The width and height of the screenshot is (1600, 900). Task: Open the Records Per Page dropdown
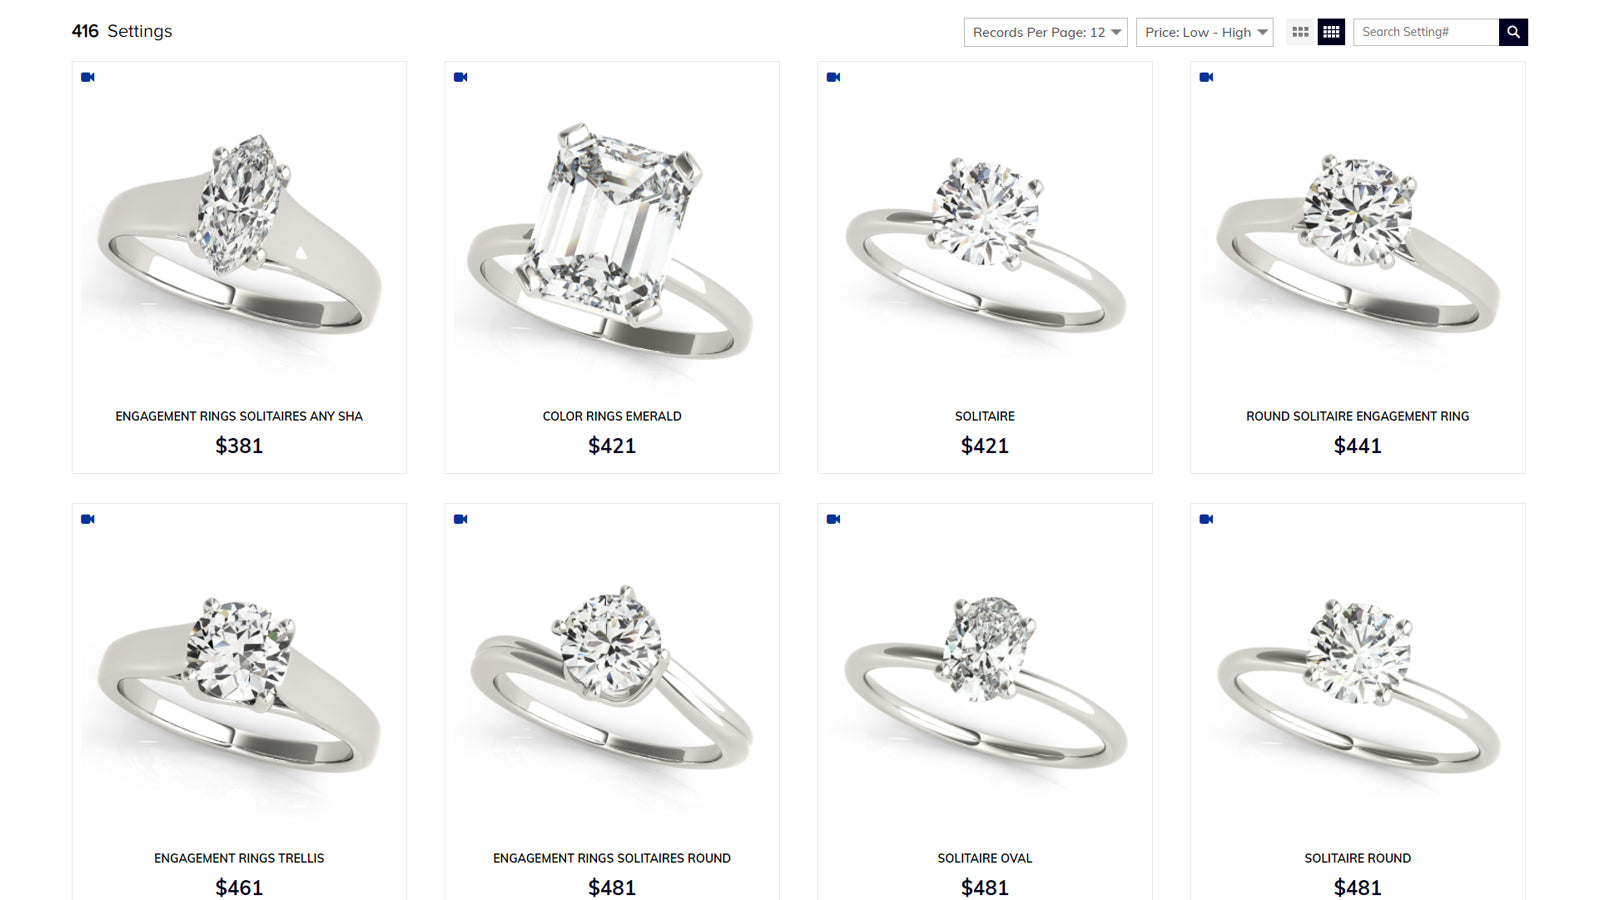(1046, 32)
